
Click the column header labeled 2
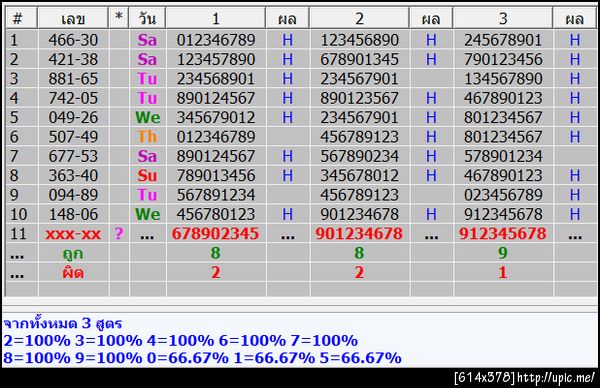(x=359, y=18)
